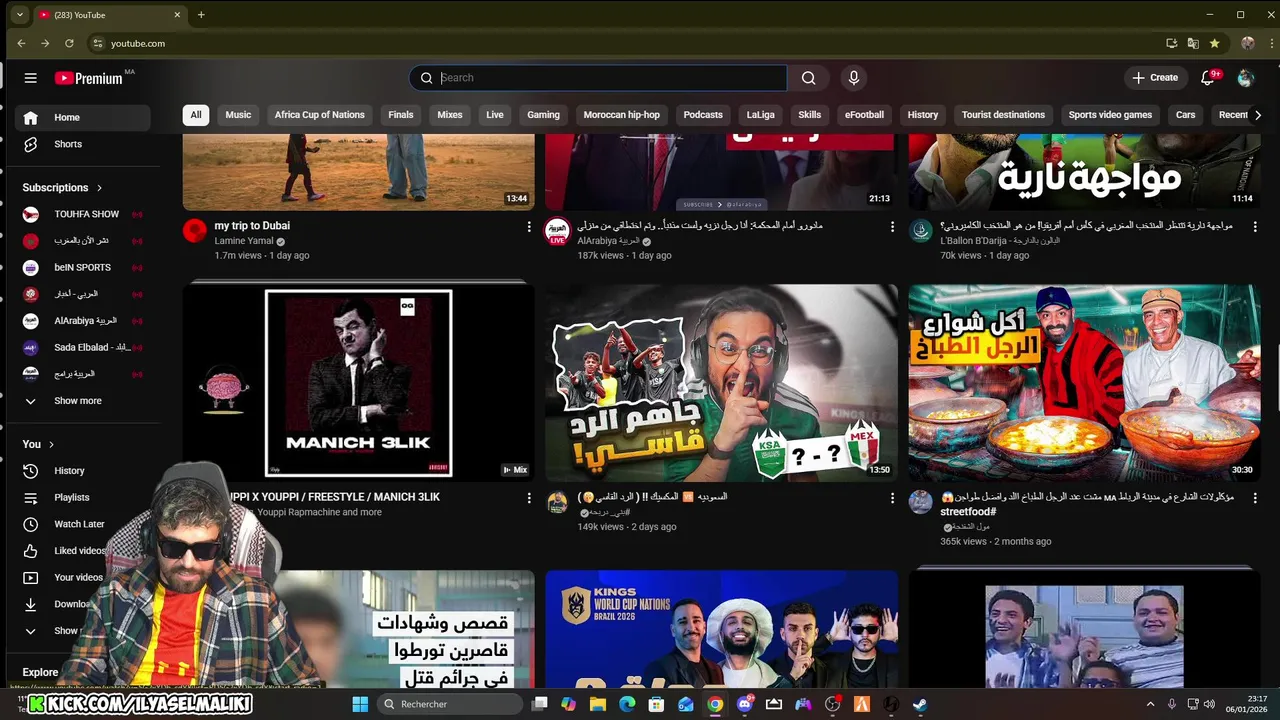The image size is (1280, 720).
Task: Click the KSA vs MEX video thumbnail
Action: tap(721, 383)
